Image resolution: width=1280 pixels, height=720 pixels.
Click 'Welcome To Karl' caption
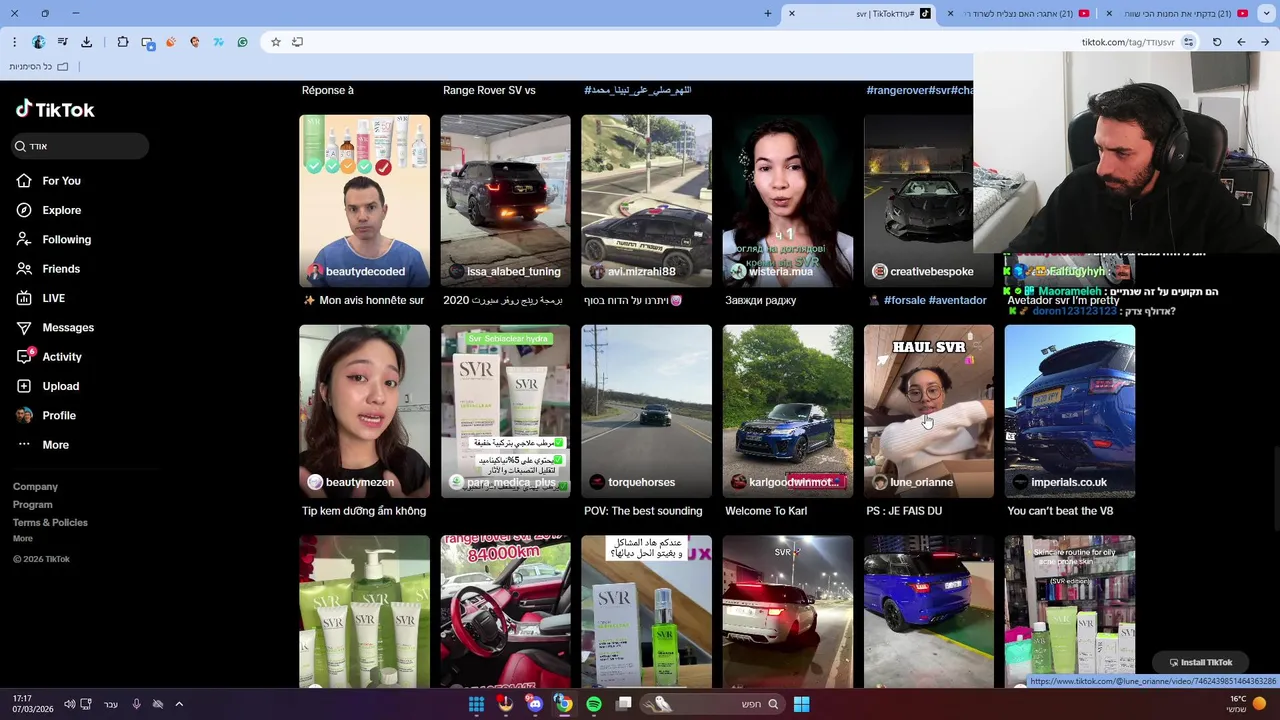tap(766, 511)
